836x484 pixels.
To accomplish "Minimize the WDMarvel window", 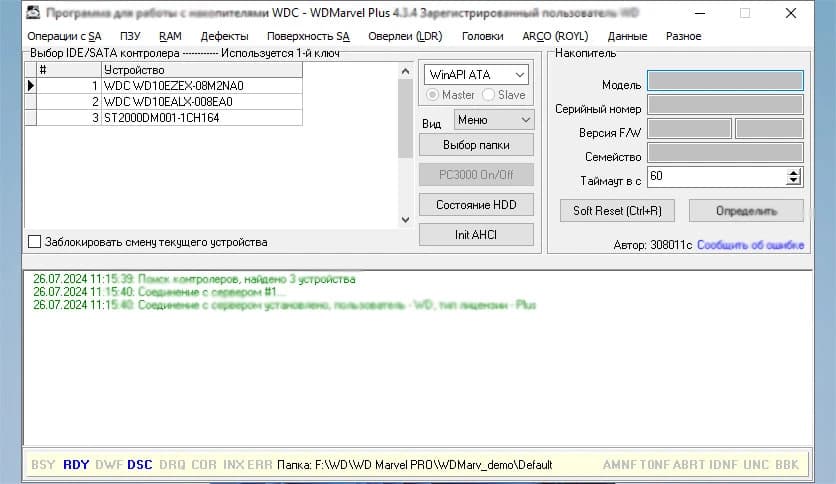I will (700, 13).
